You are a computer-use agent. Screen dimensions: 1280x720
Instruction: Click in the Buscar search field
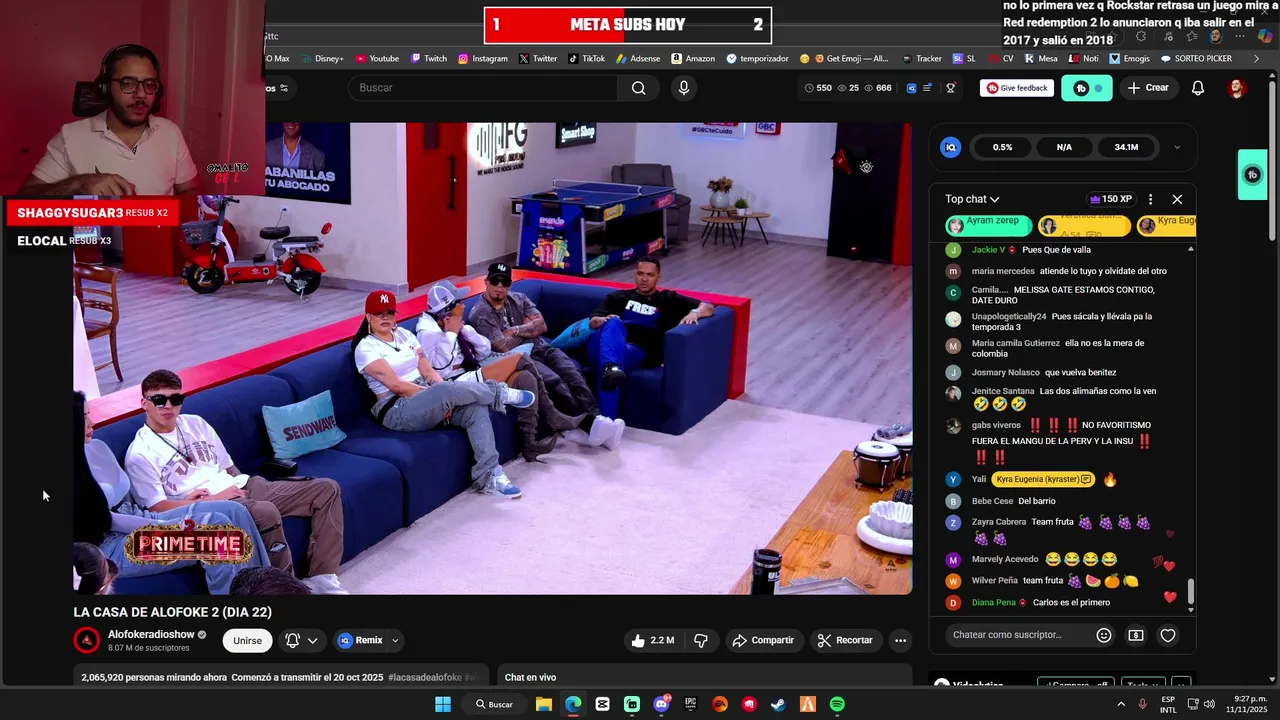484,88
